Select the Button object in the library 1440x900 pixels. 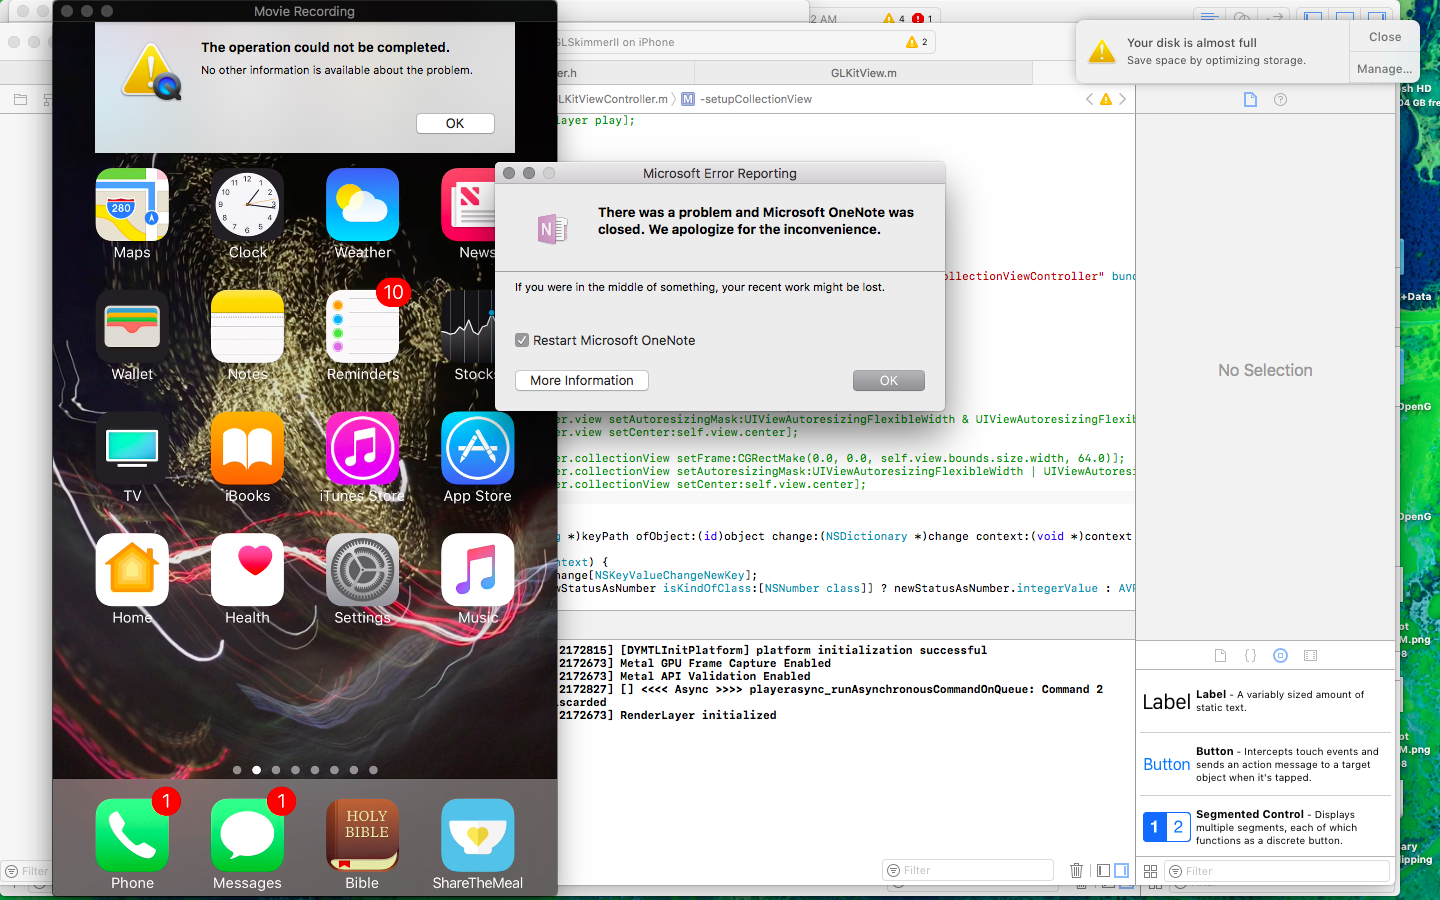coord(1267,764)
